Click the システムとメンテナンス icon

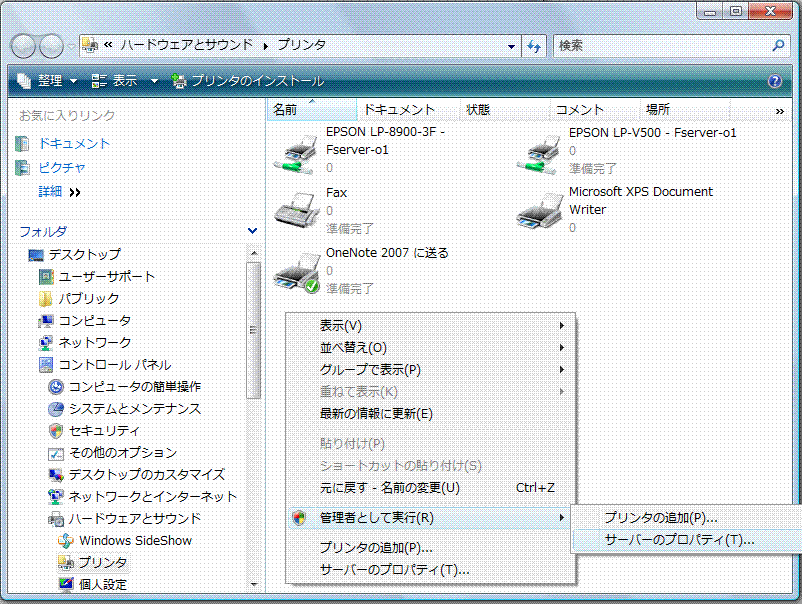coord(56,409)
